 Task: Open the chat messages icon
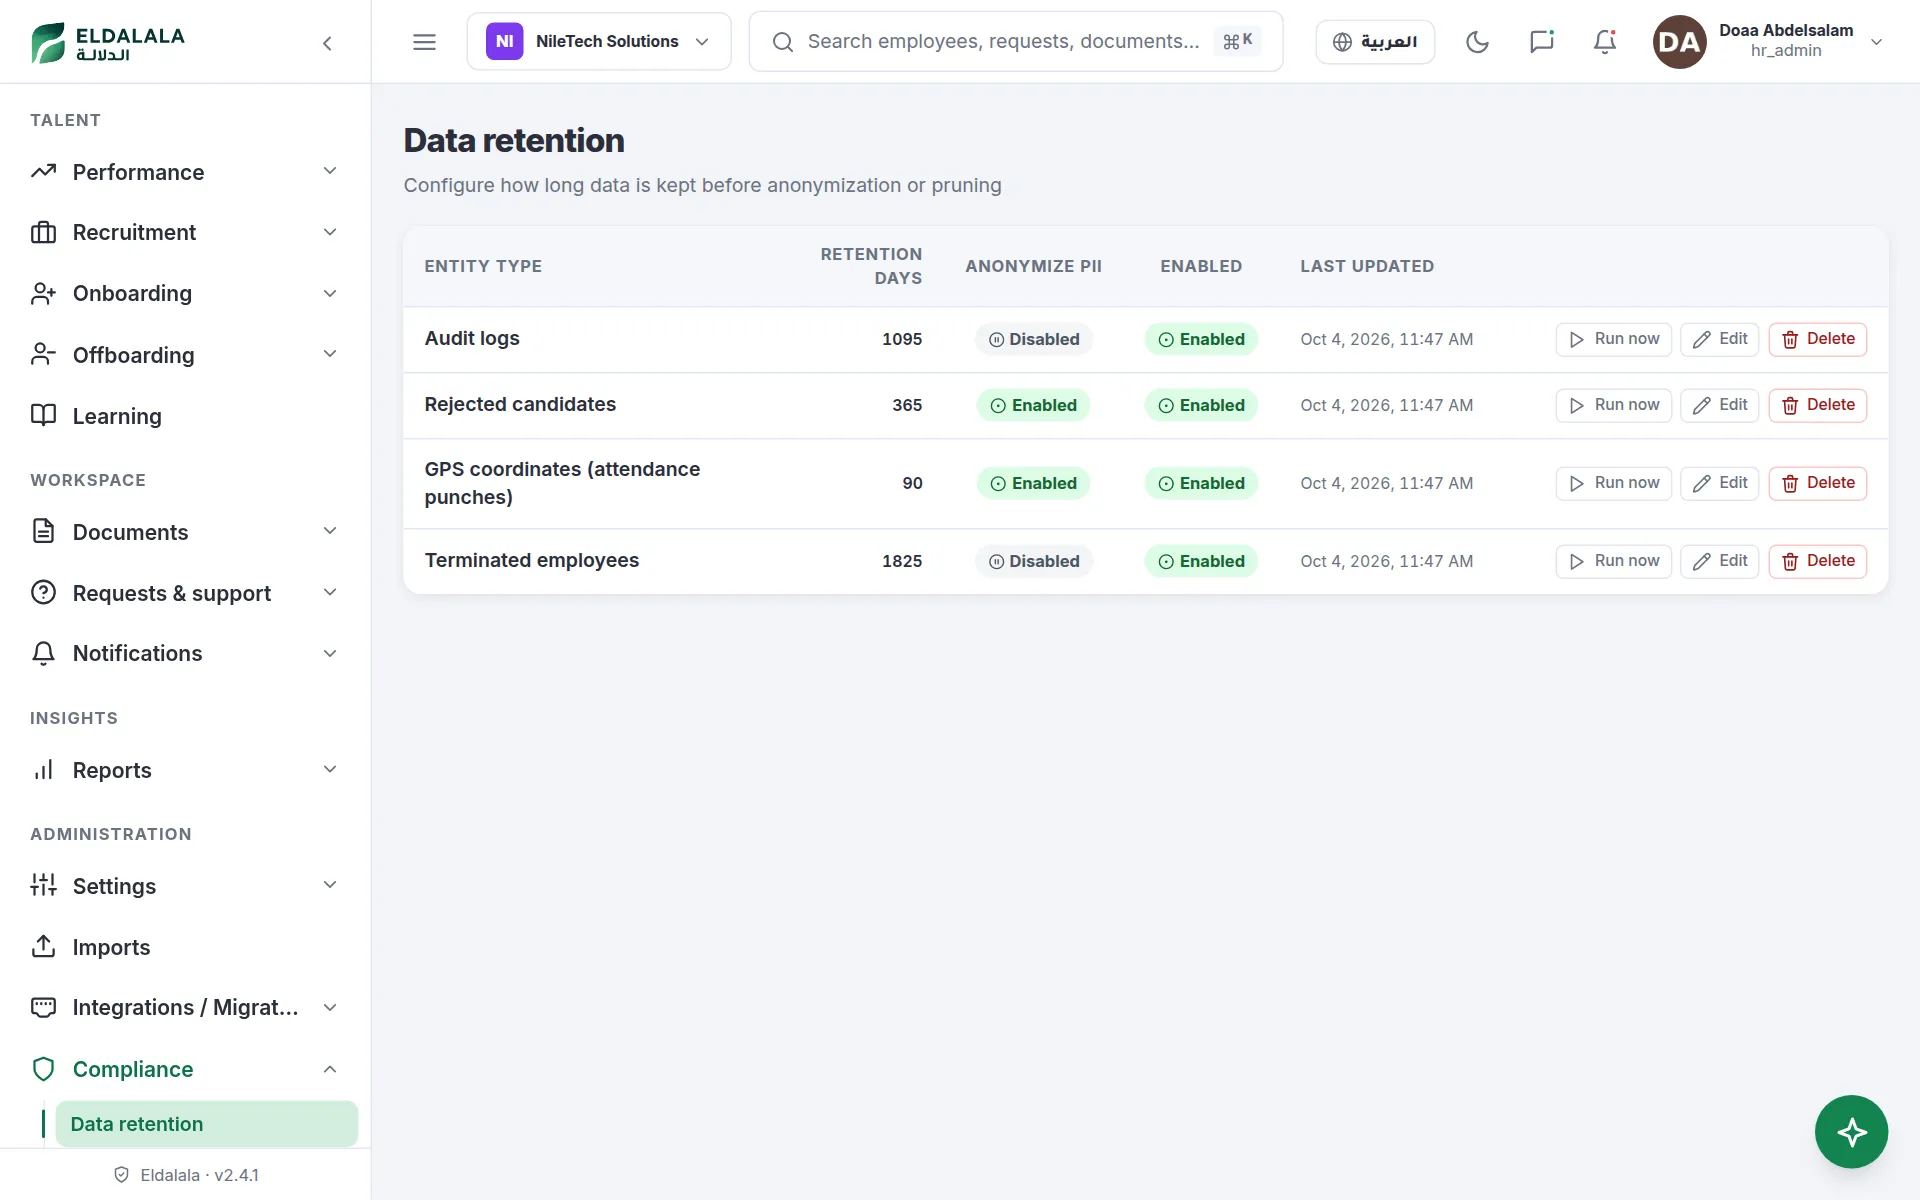pyautogui.click(x=1541, y=42)
